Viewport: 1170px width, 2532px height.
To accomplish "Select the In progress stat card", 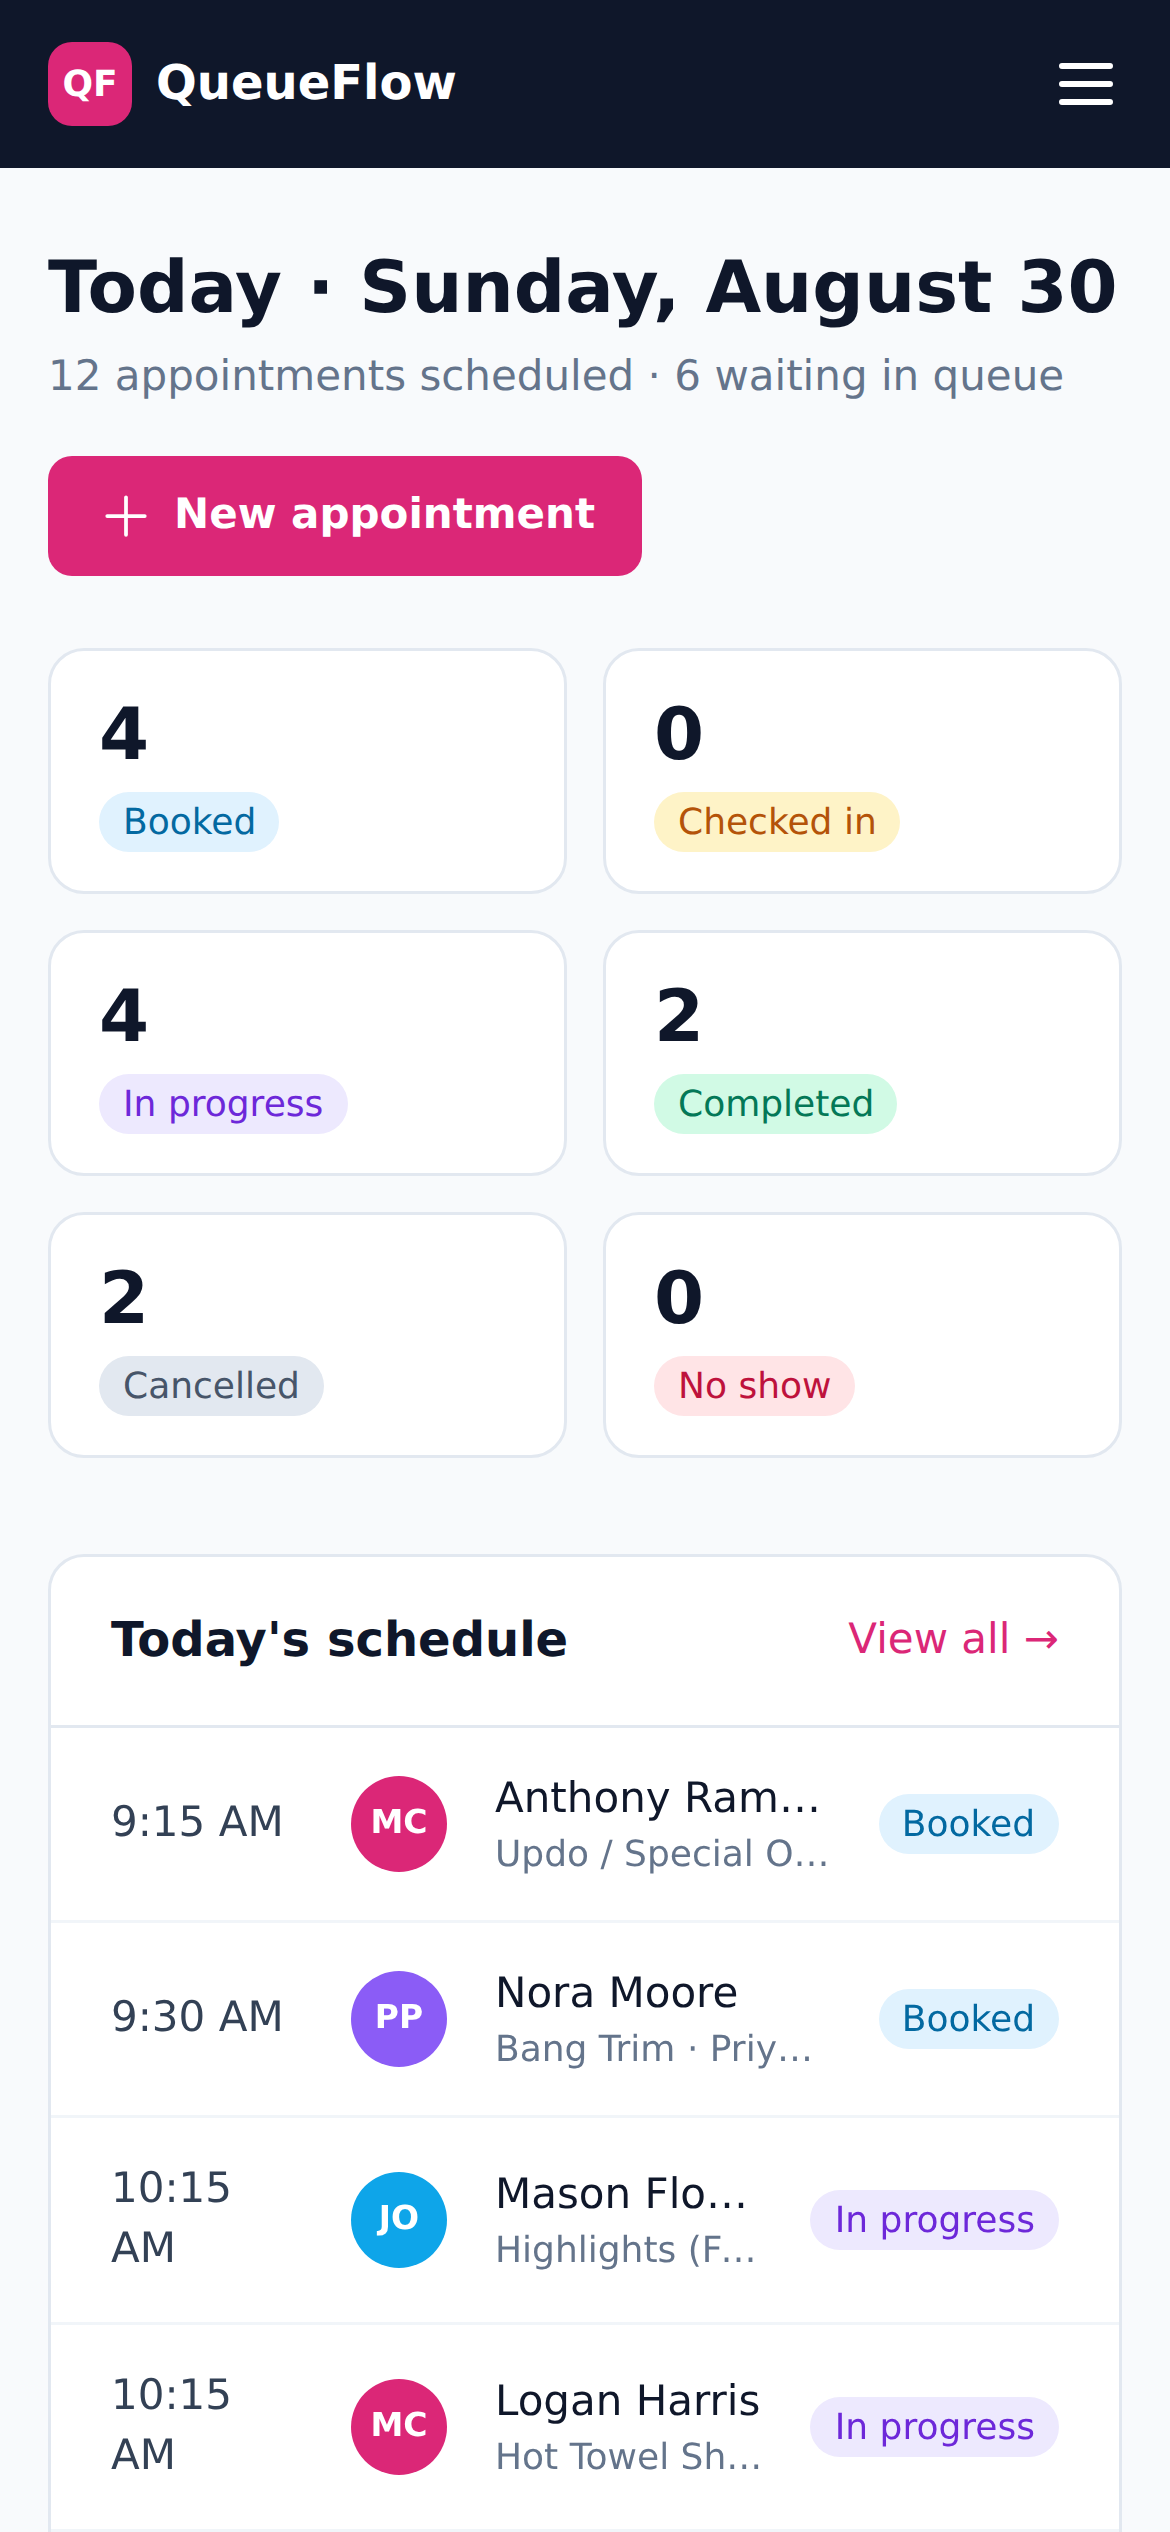I will pos(308,1053).
